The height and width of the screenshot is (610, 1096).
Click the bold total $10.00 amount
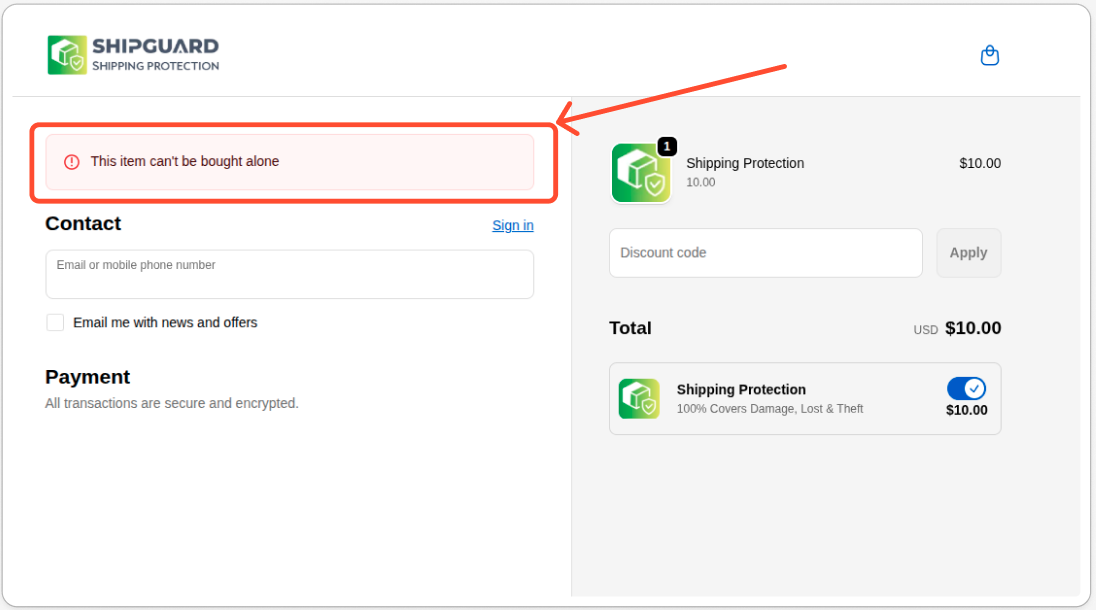972,328
